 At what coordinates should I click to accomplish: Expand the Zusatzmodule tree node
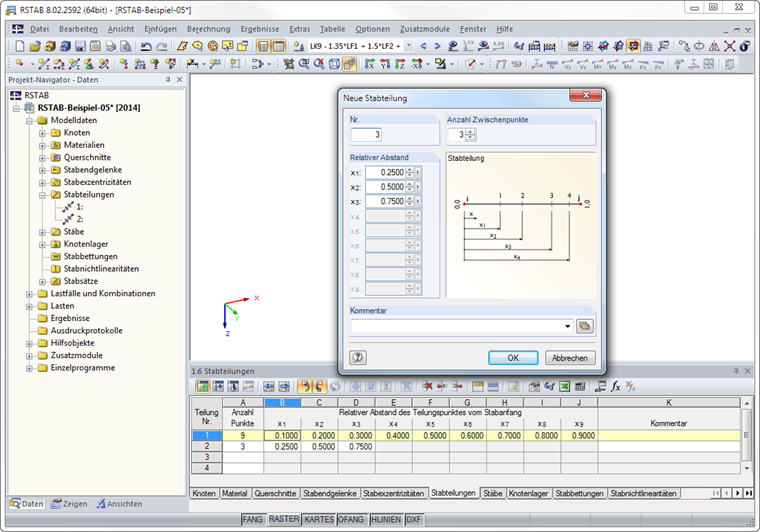(30, 356)
